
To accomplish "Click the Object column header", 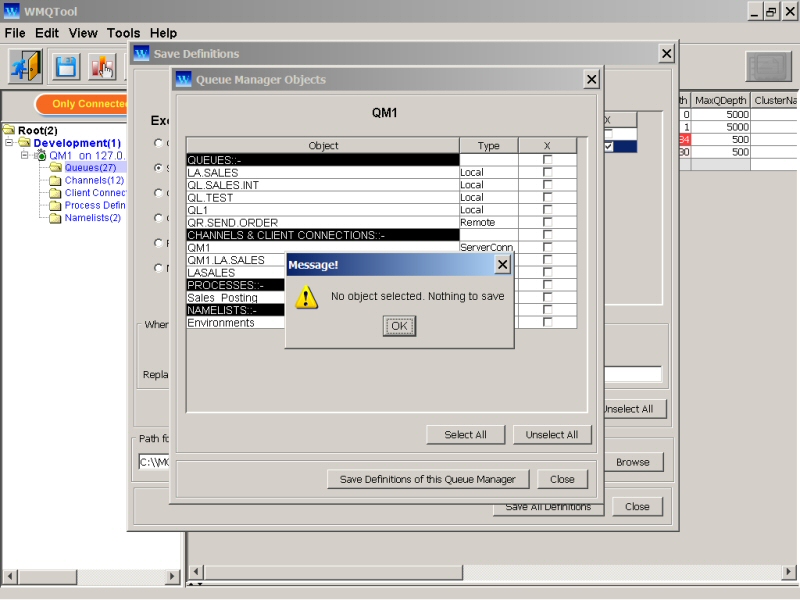I will pos(323,145).
